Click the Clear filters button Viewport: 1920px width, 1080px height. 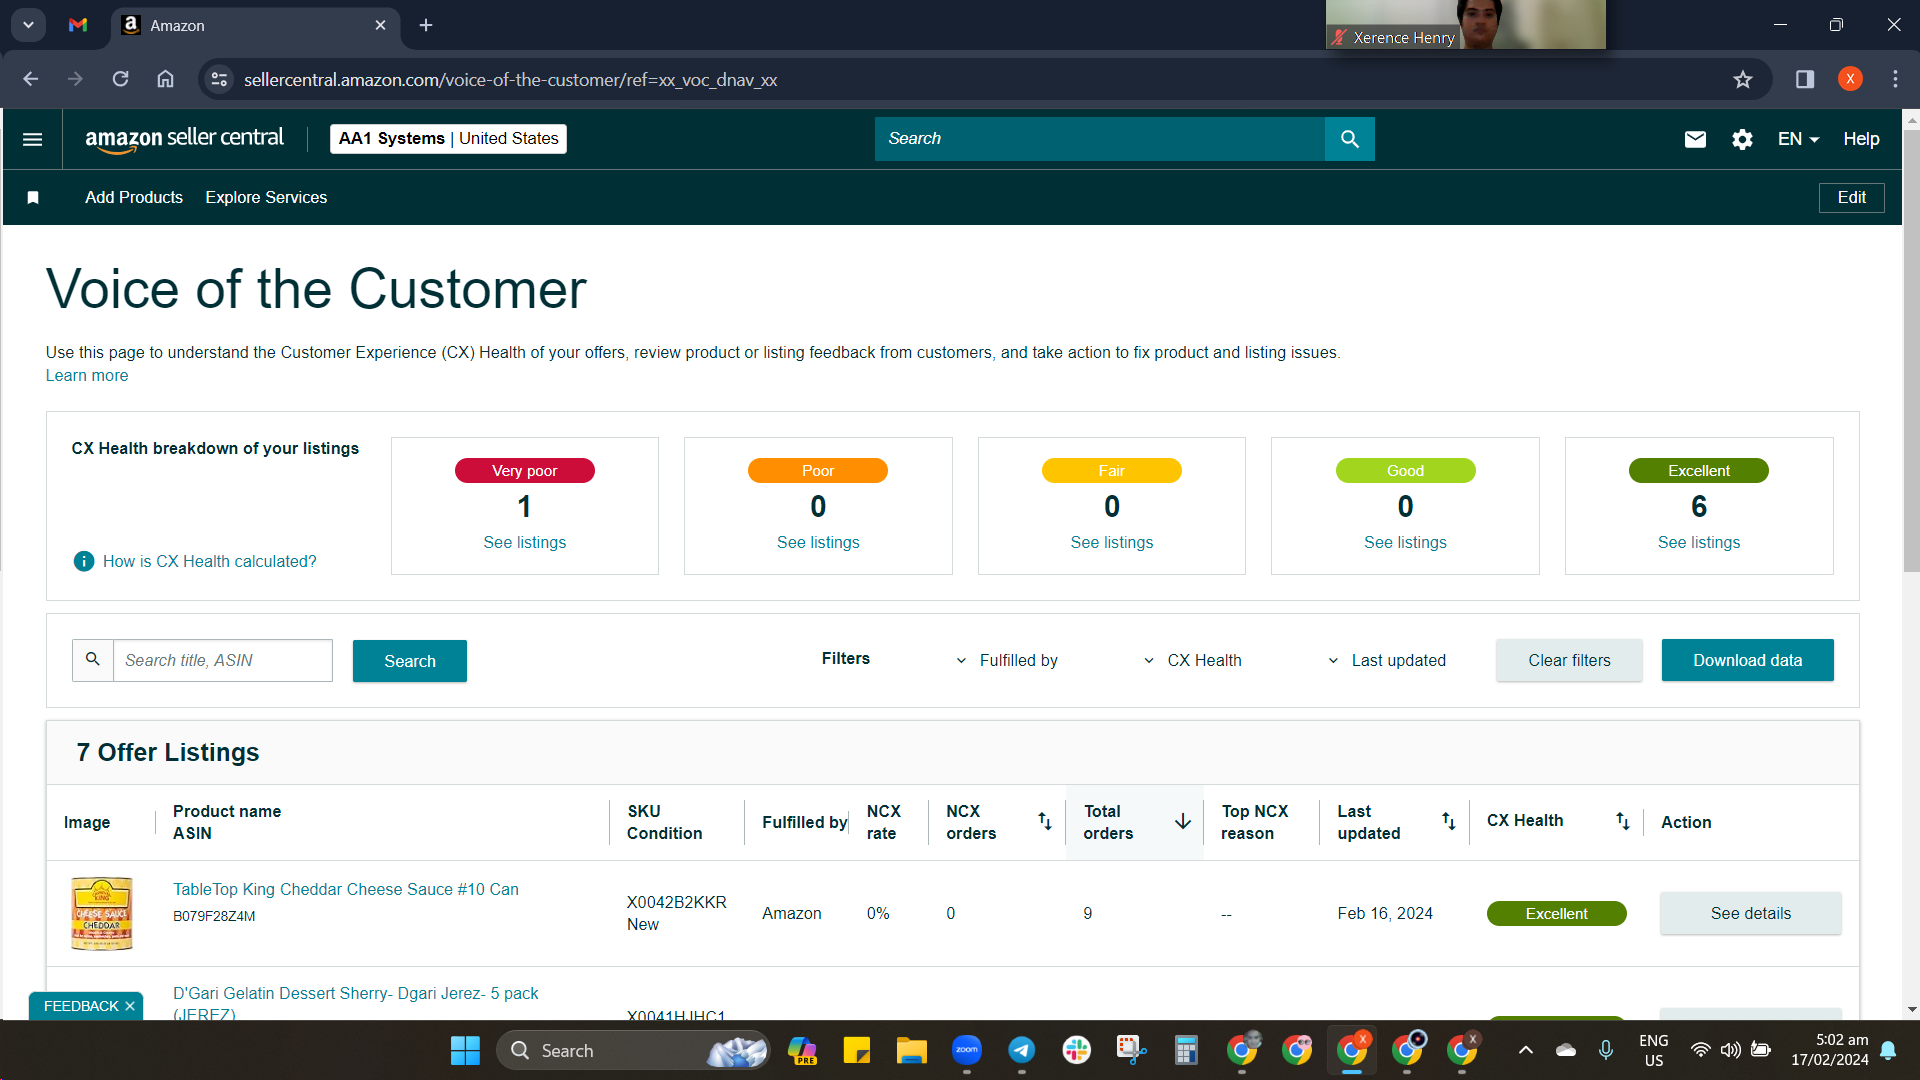pyautogui.click(x=1569, y=660)
